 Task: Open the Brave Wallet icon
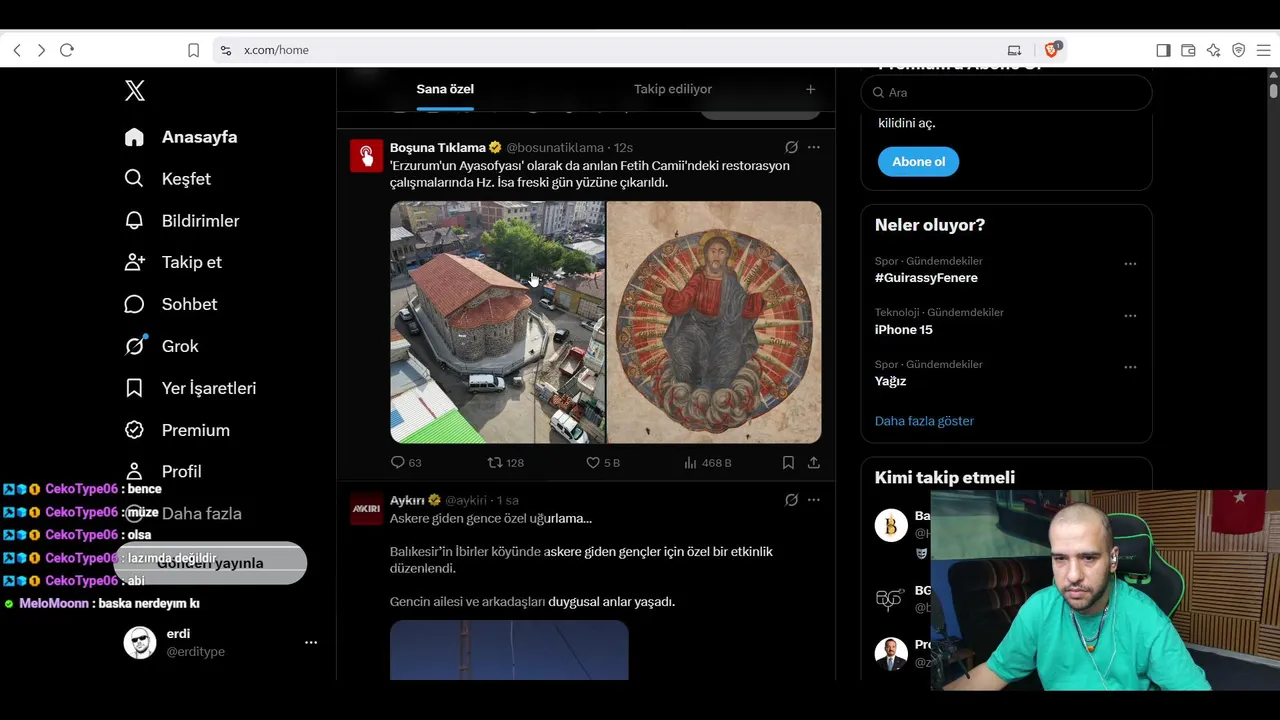[1188, 50]
